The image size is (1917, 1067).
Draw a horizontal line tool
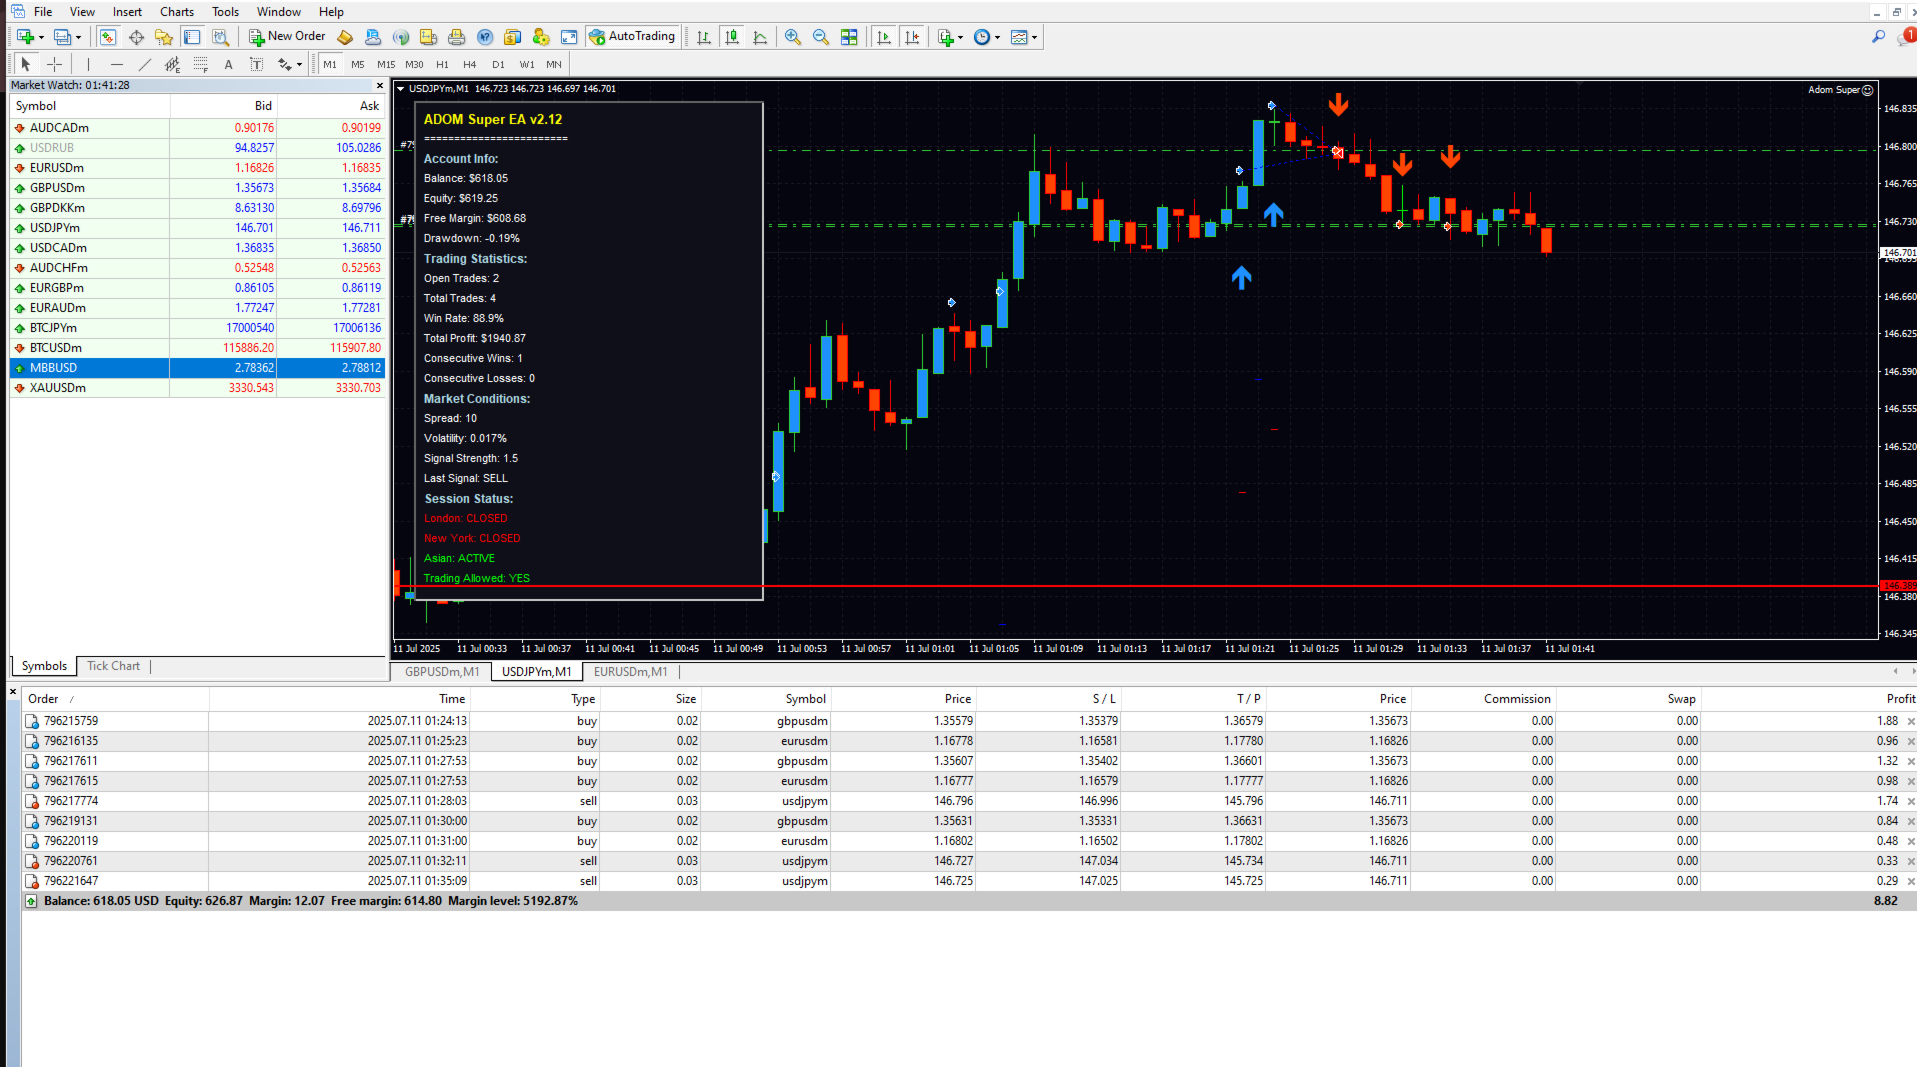coord(116,64)
